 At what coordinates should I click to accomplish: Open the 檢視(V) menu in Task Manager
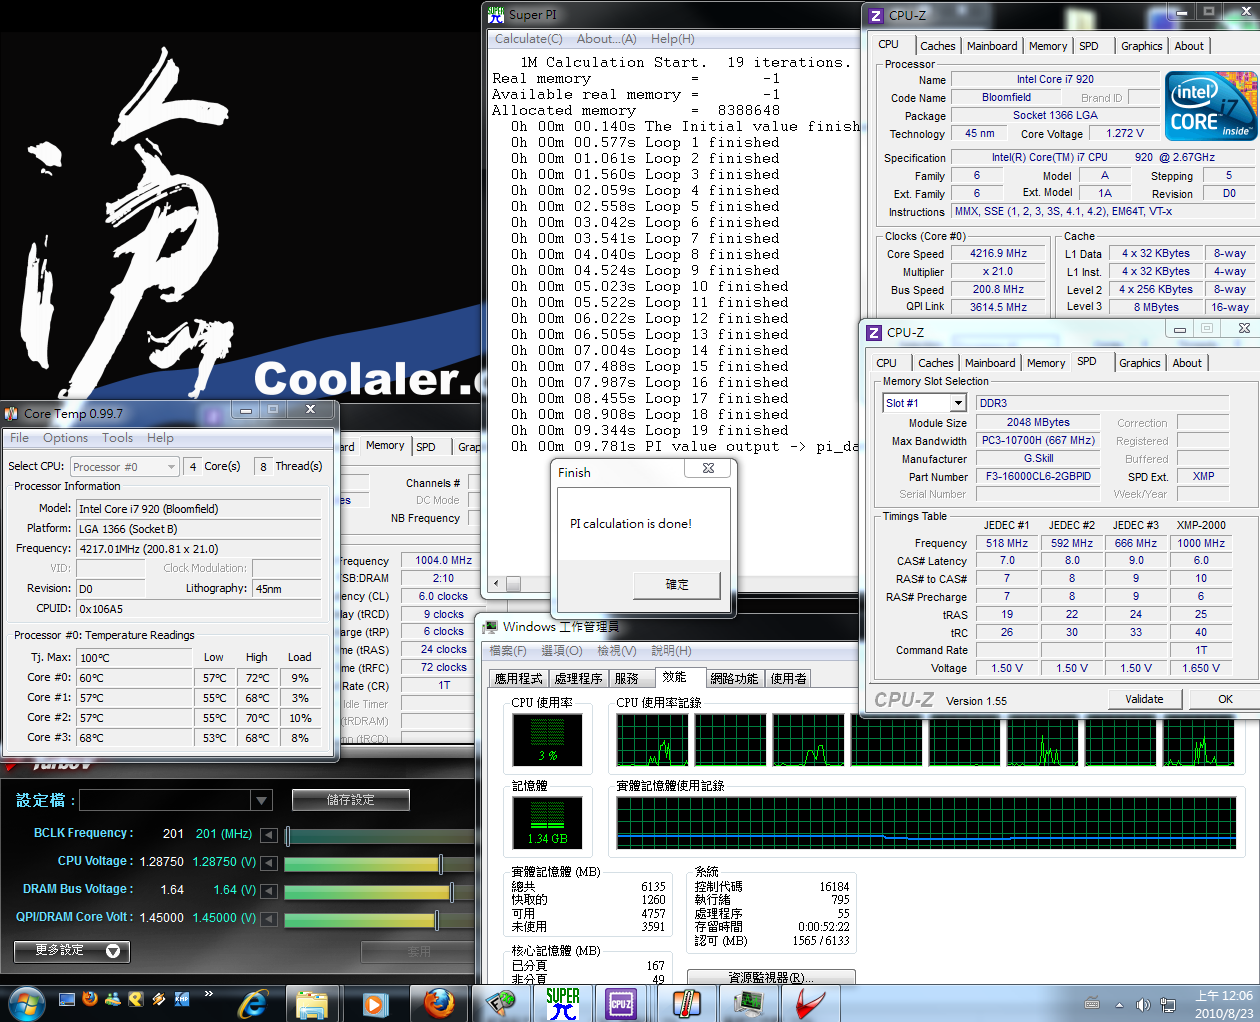(x=616, y=651)
